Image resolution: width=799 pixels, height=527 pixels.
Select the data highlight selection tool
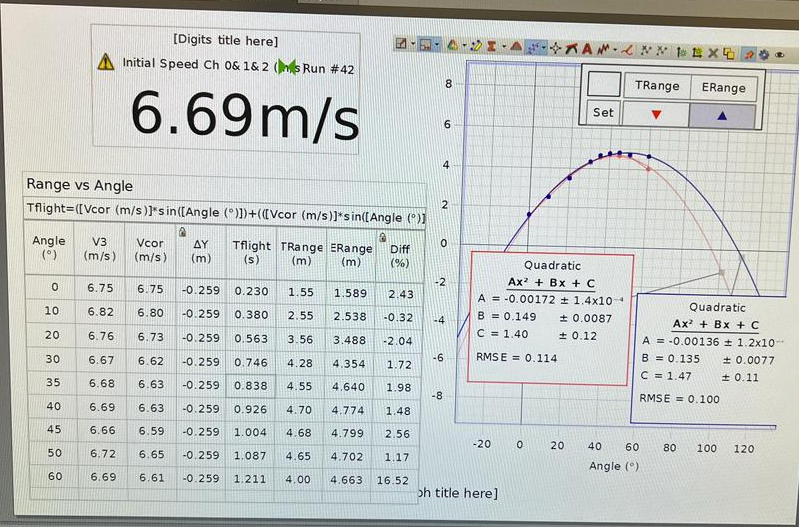(425, 44)
